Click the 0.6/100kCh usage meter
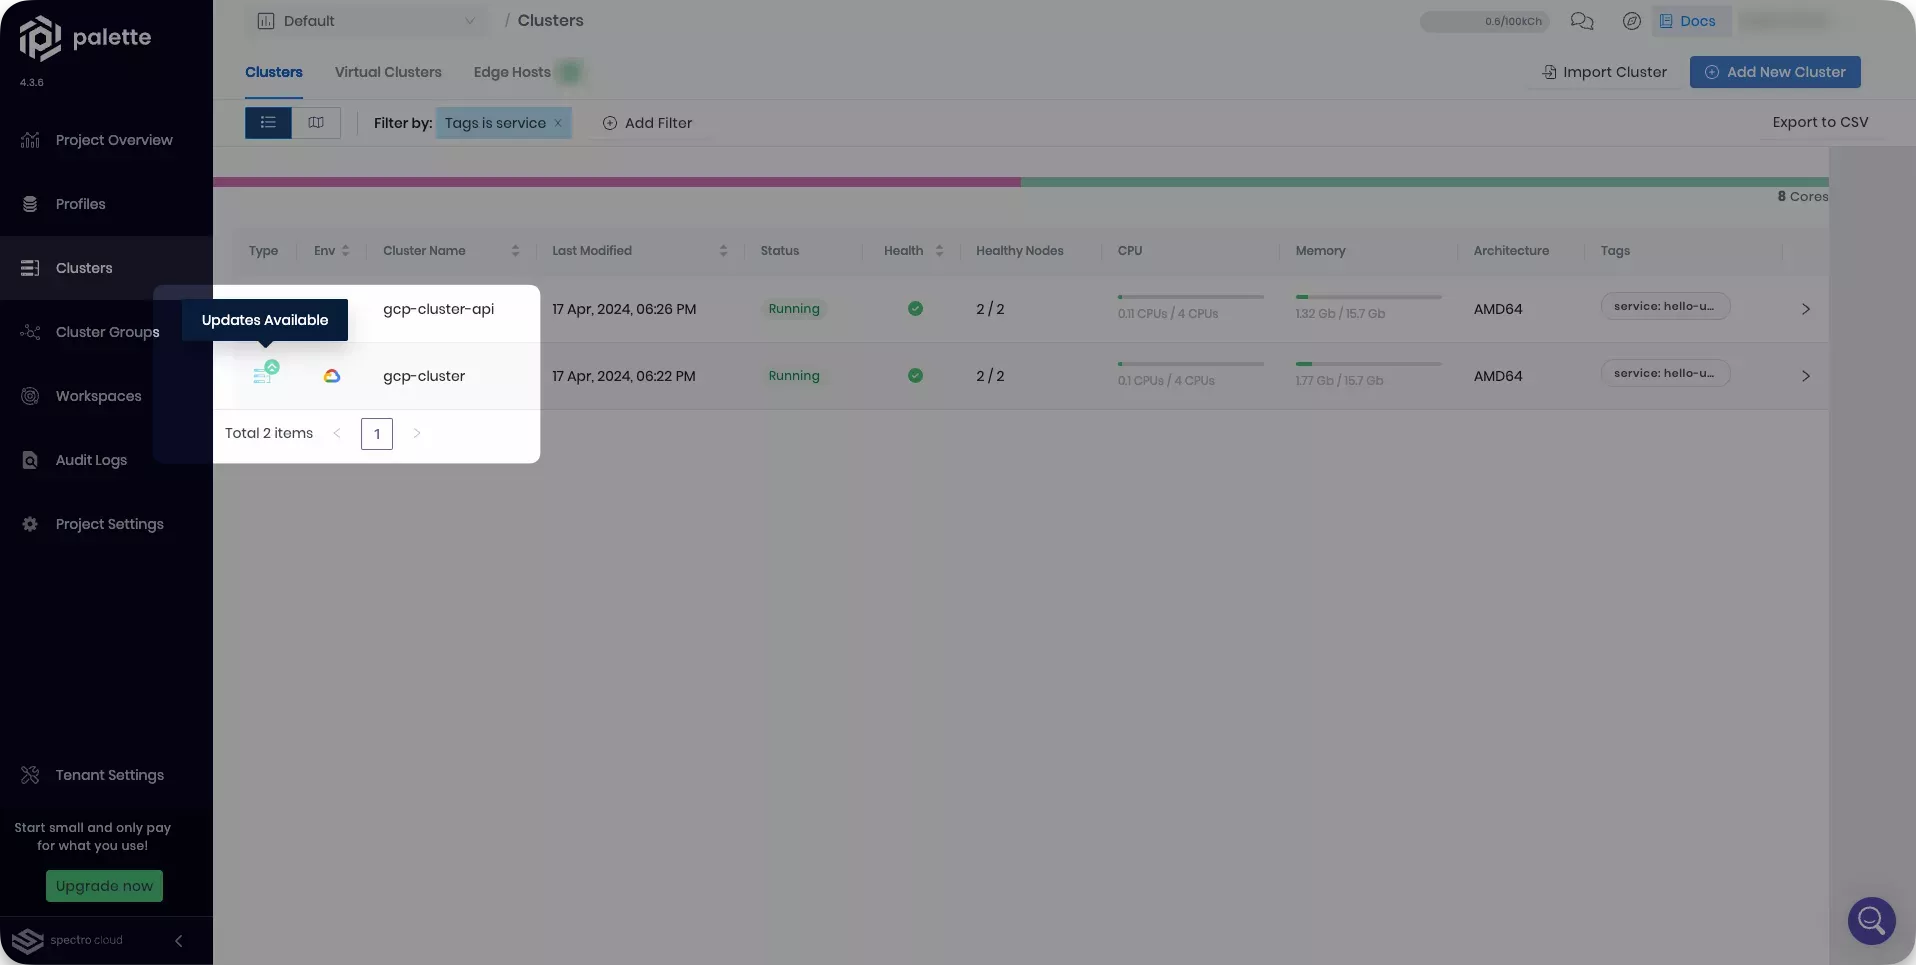The image size is (1916, 965). click(x=1484, y=21)
